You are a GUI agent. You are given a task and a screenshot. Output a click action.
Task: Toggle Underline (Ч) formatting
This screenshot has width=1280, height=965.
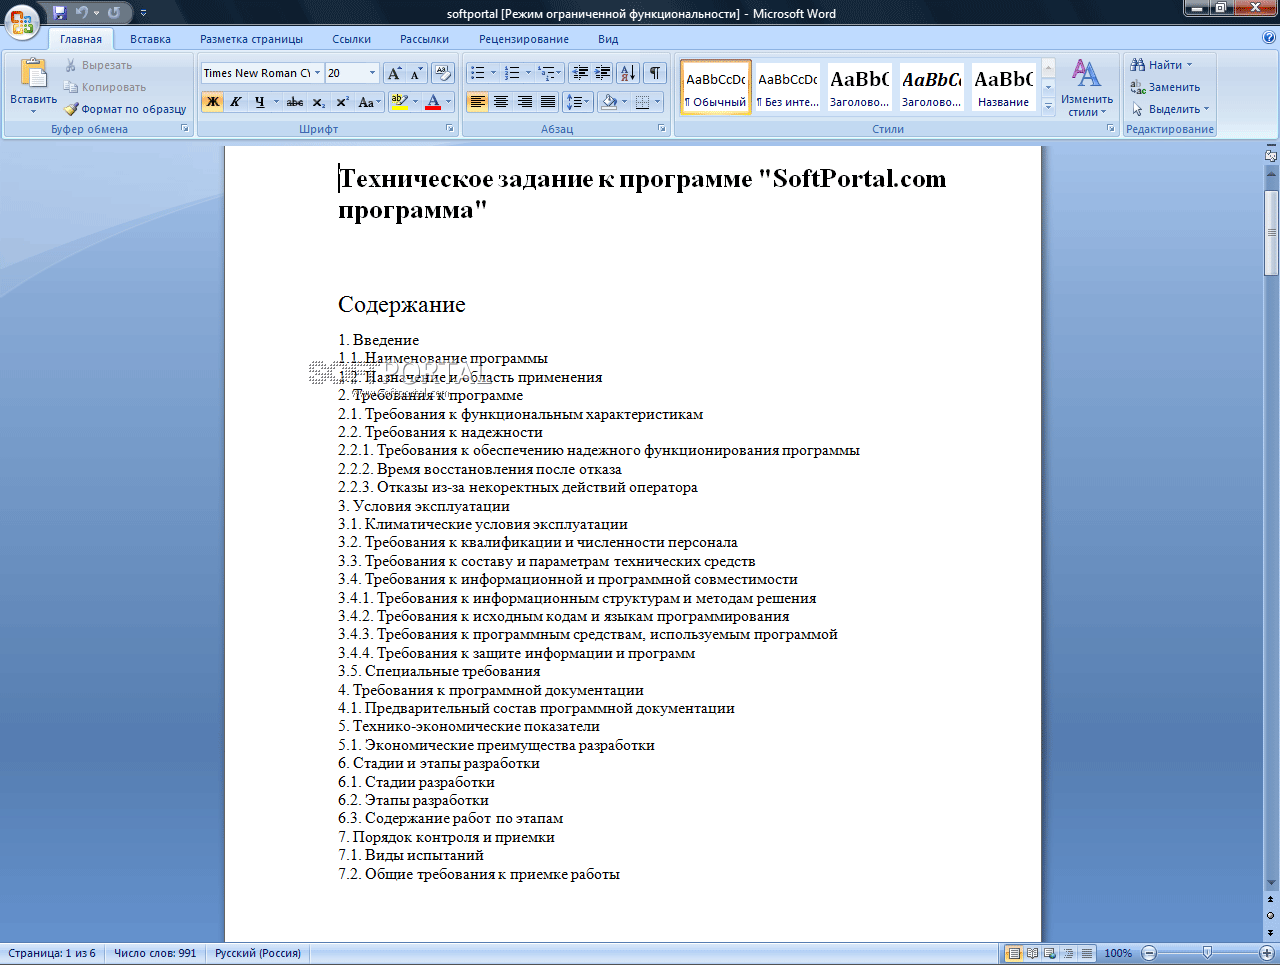click(x=260, y=102)
